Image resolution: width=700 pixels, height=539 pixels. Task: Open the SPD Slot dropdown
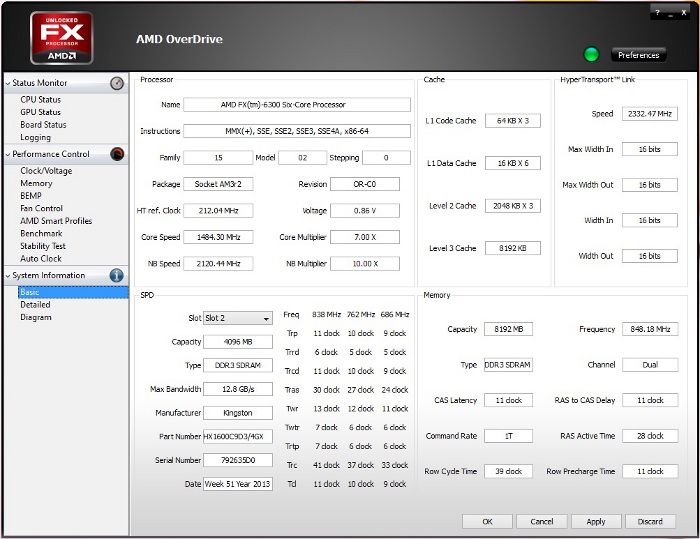pos(238,318)
